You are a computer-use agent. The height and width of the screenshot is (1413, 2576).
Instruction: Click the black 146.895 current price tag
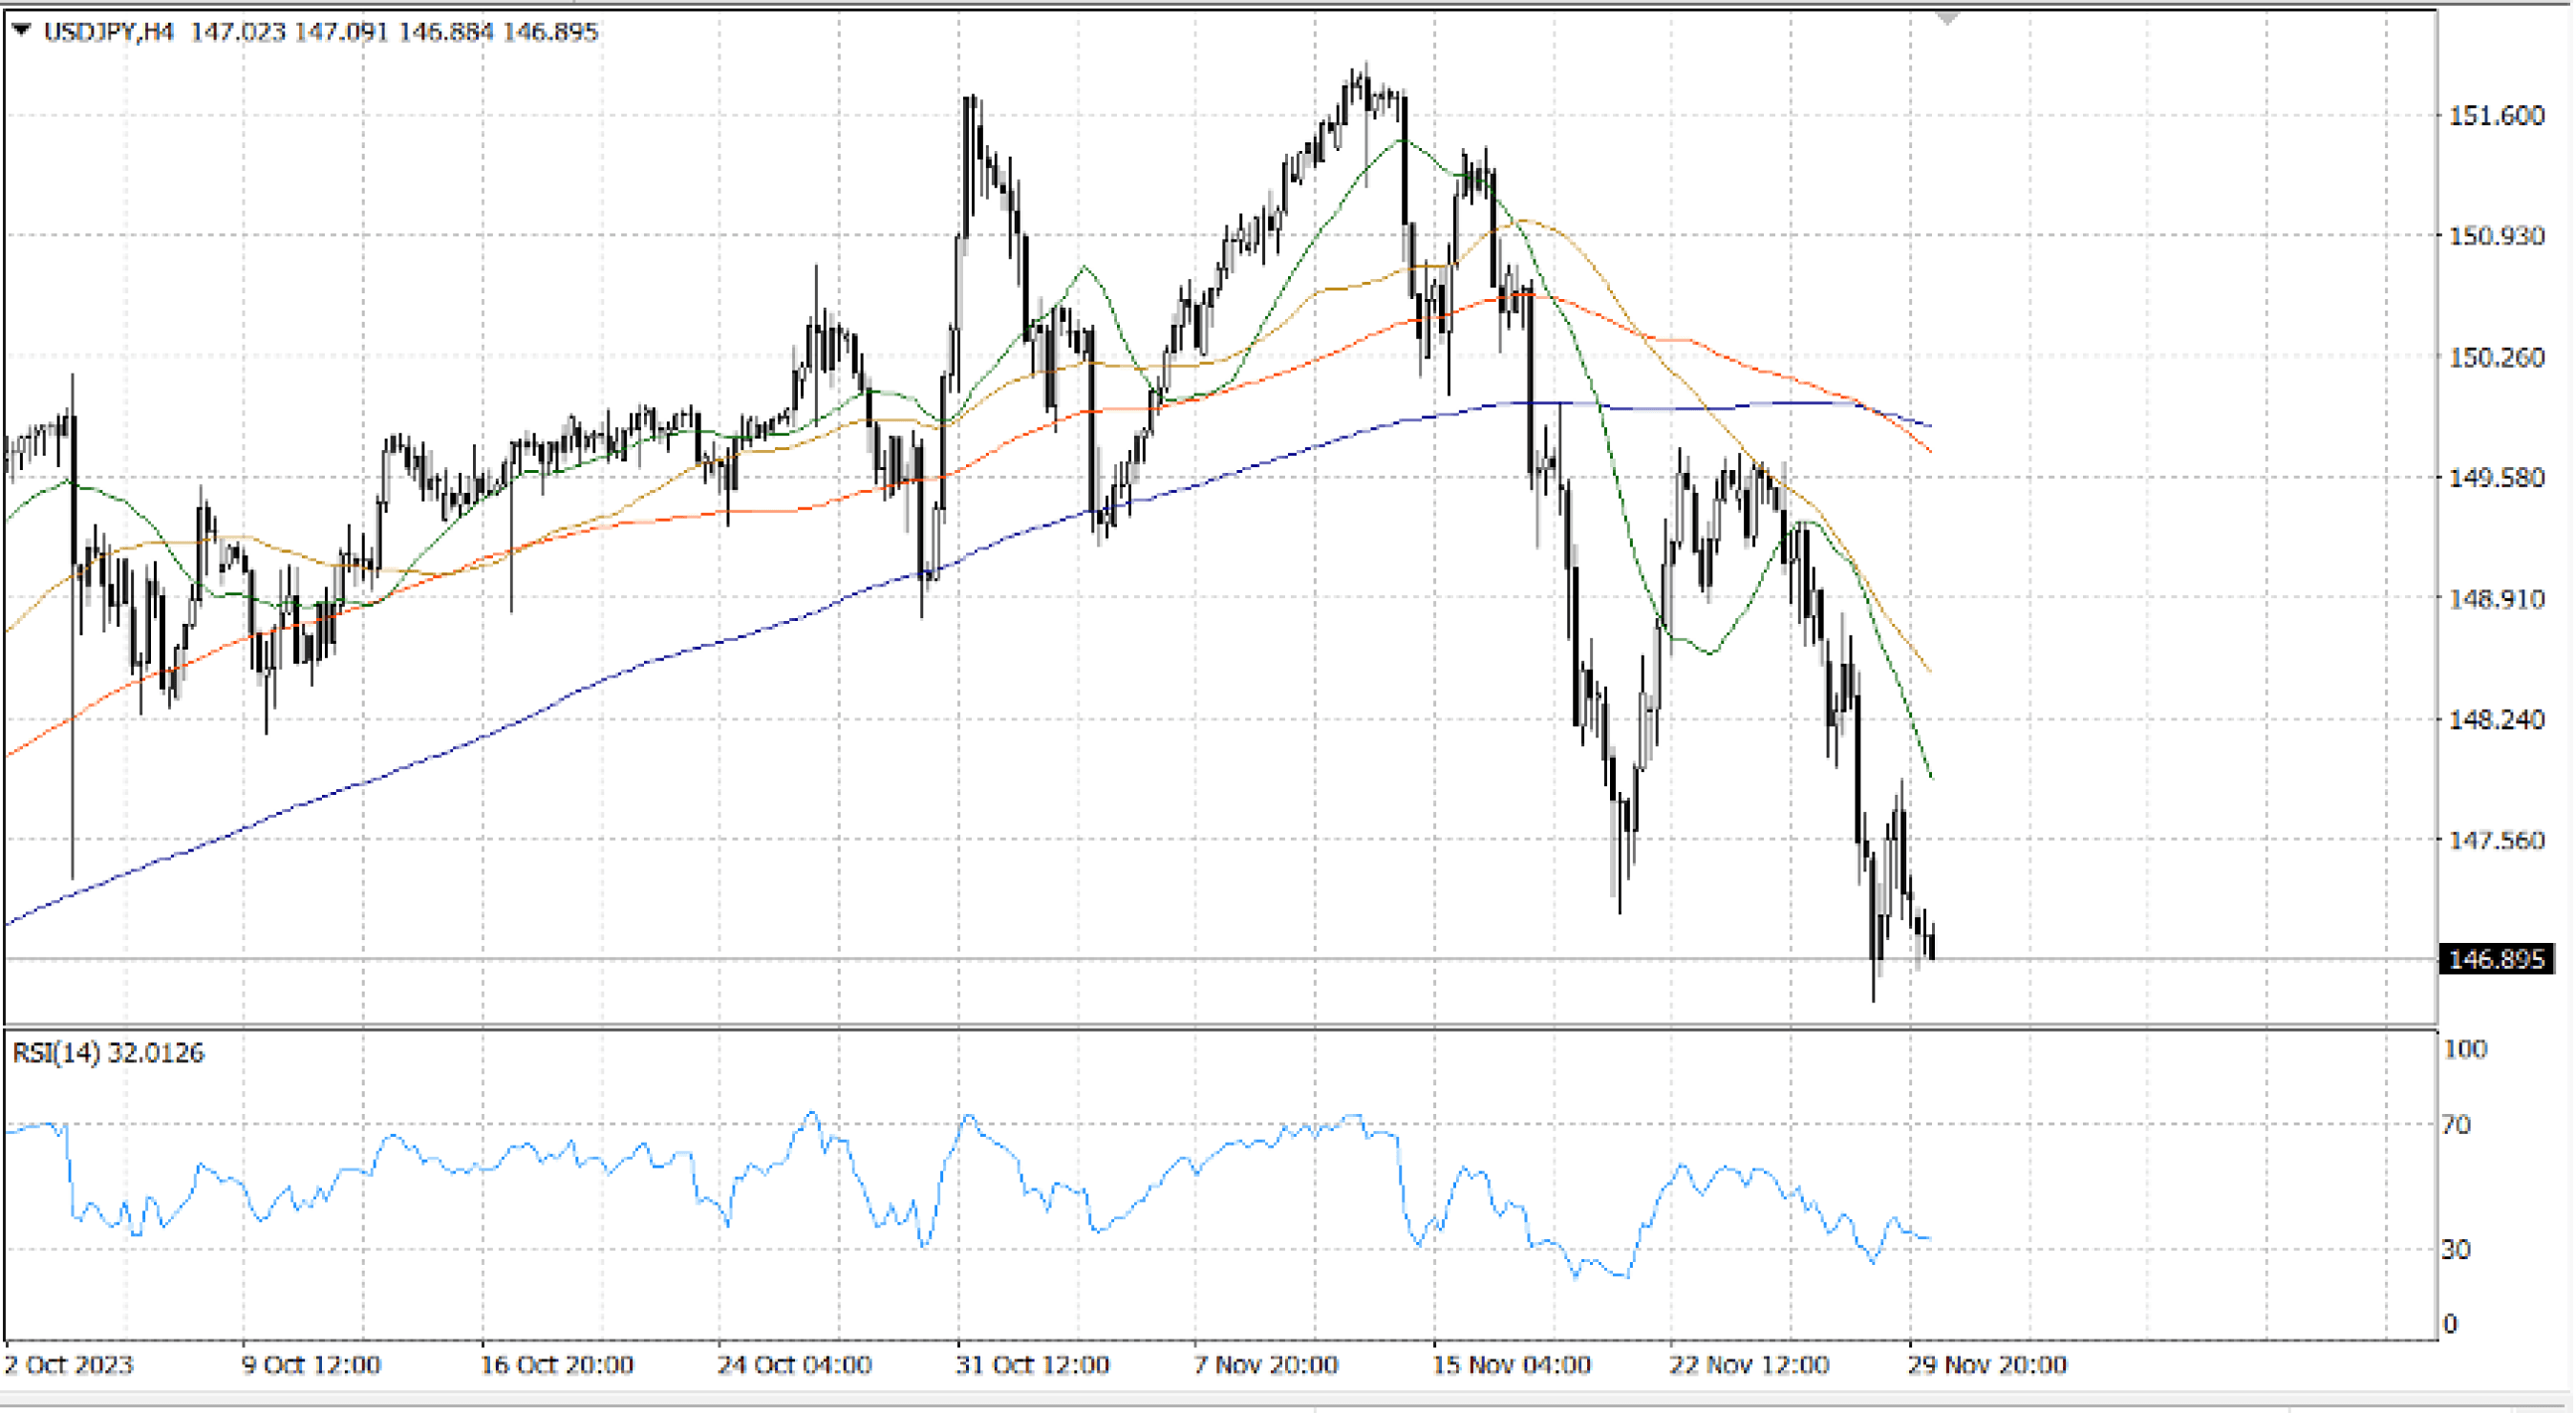click(x=2496, y=959)
